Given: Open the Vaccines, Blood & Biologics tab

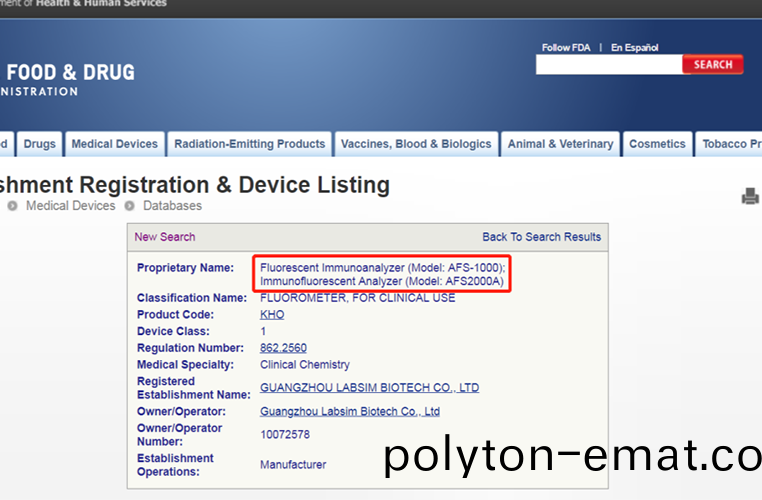Looking at the screenshot, I should [416, 144].
